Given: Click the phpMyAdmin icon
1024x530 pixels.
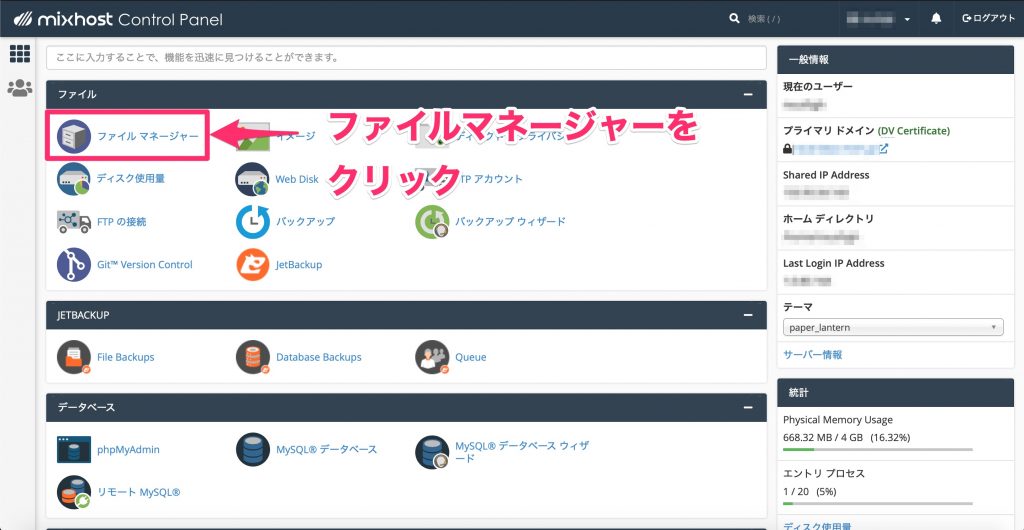Looking at the screenshot, I should 74,450.
